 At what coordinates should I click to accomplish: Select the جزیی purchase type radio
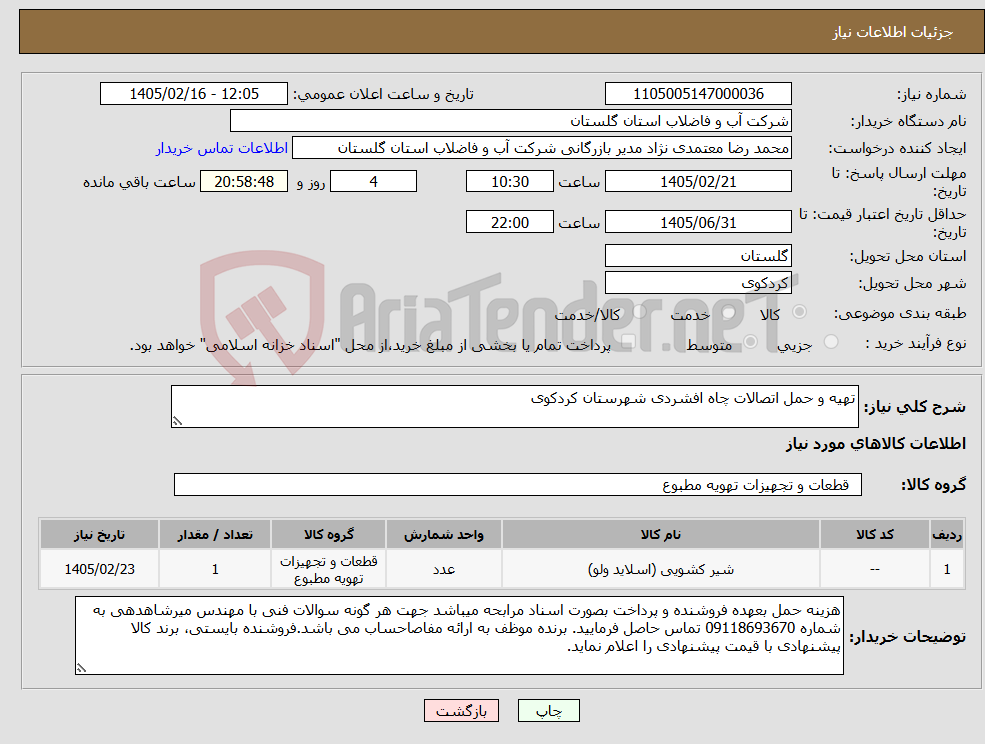pyautogui.click(x=830, y=342)
